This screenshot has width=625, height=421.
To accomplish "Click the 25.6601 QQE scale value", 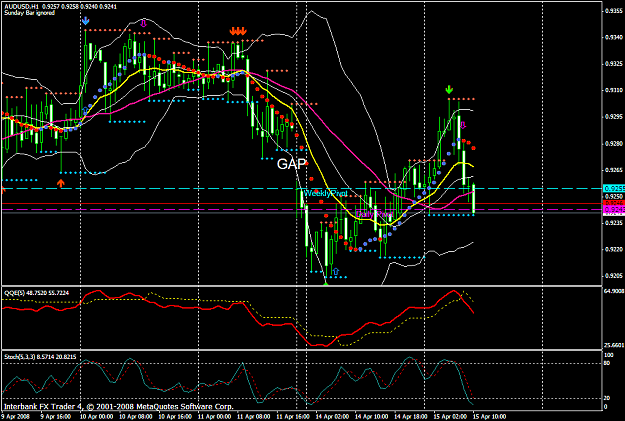I will coord(614,345).
